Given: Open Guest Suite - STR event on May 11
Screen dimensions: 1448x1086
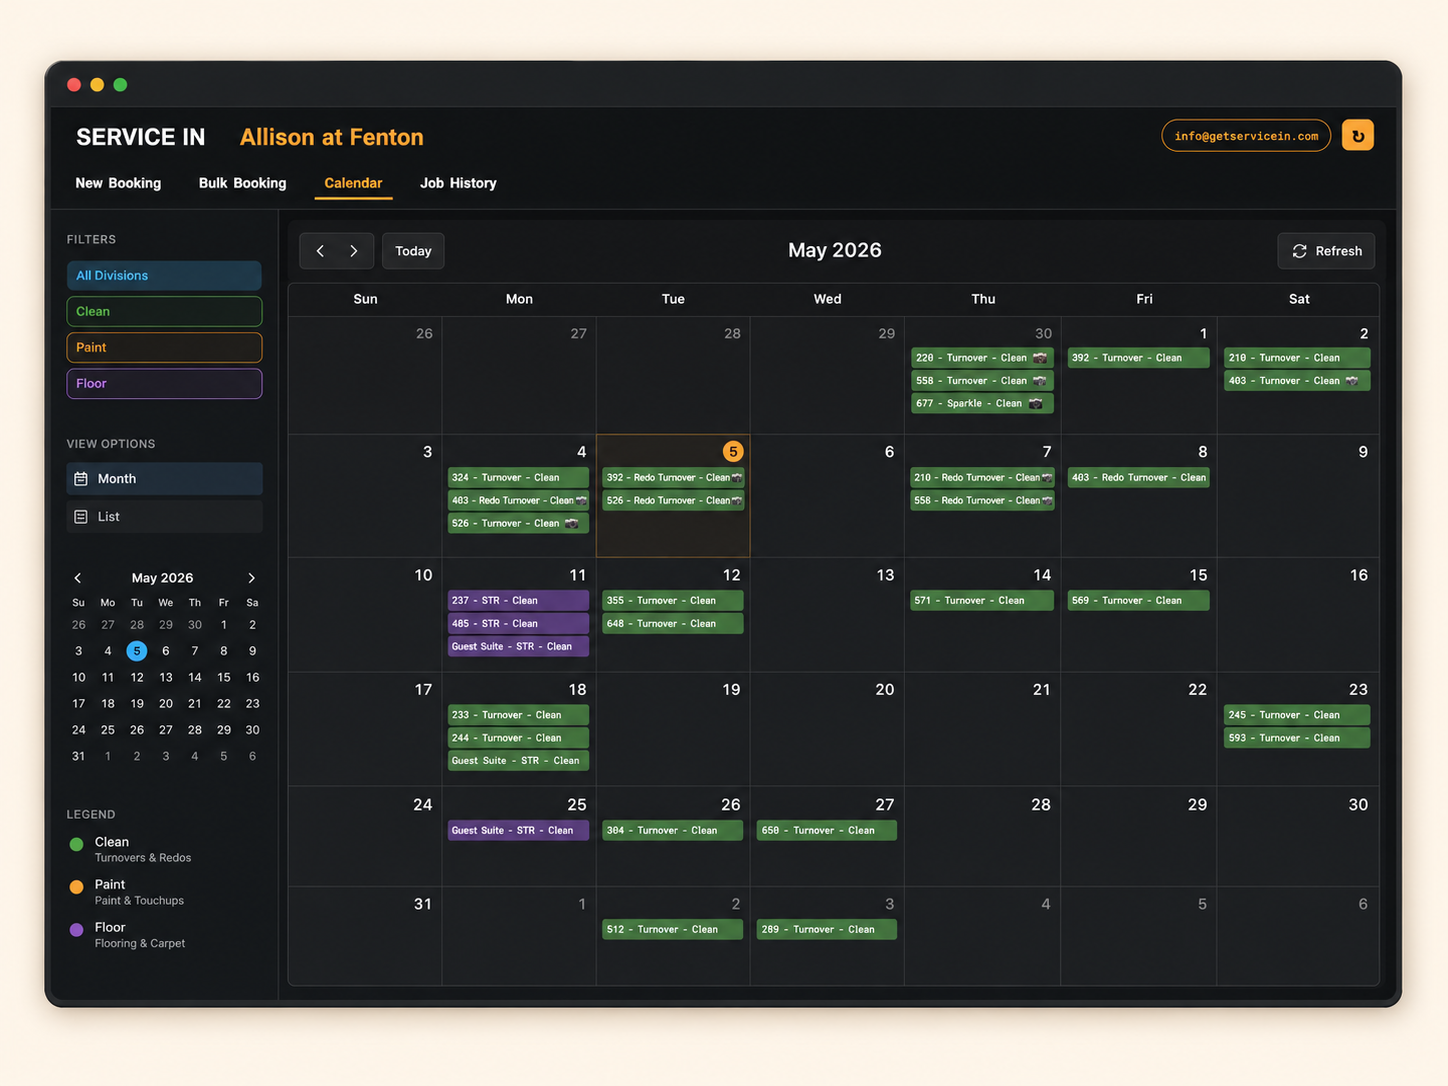Looking at the screenshot, I should 518,647.
